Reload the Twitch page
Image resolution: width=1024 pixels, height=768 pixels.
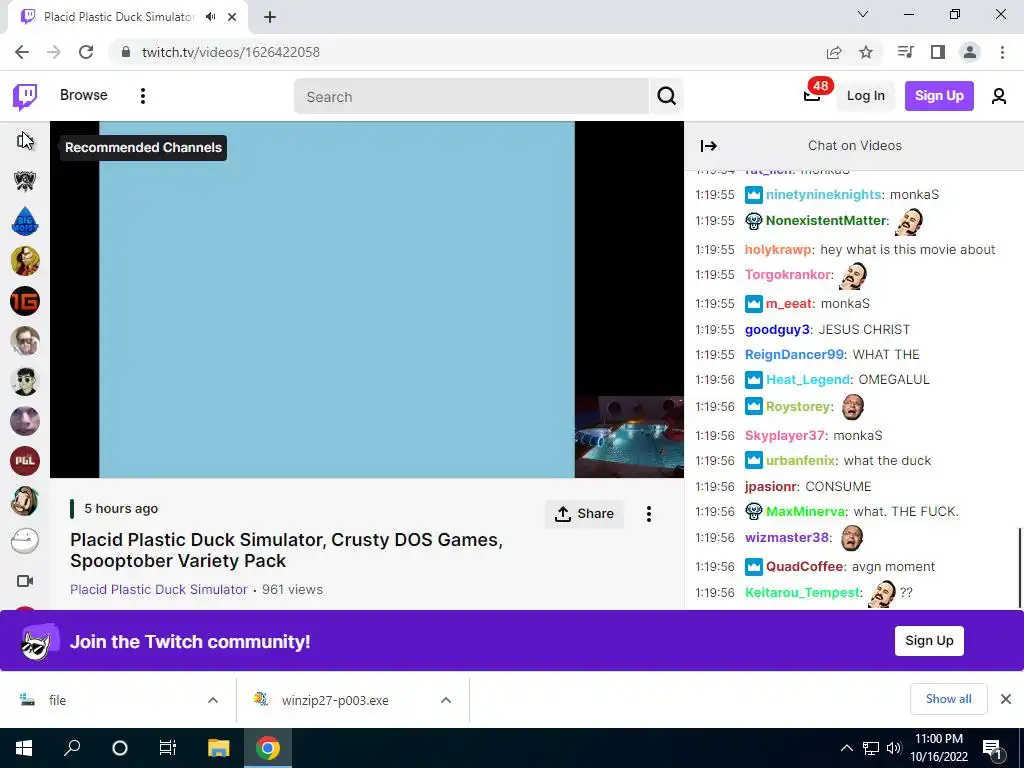click(x=86, y=52)
